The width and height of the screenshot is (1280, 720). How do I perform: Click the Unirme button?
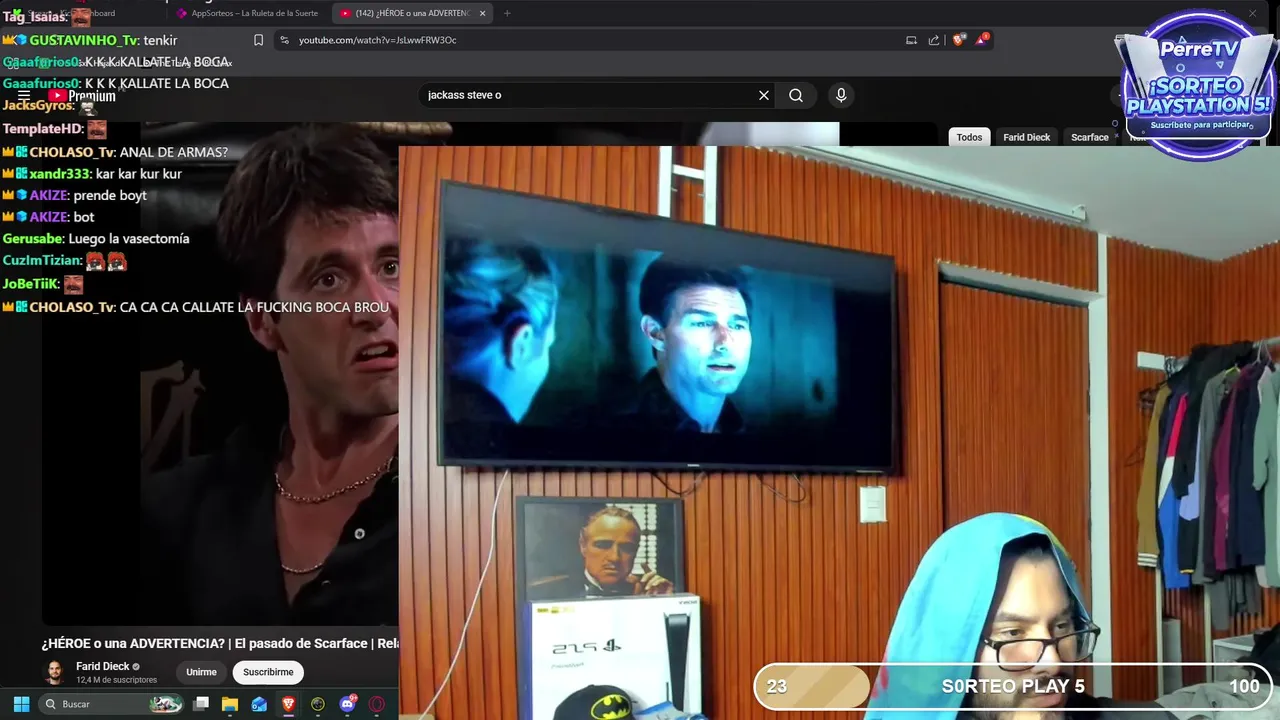[x=201, y=672]
